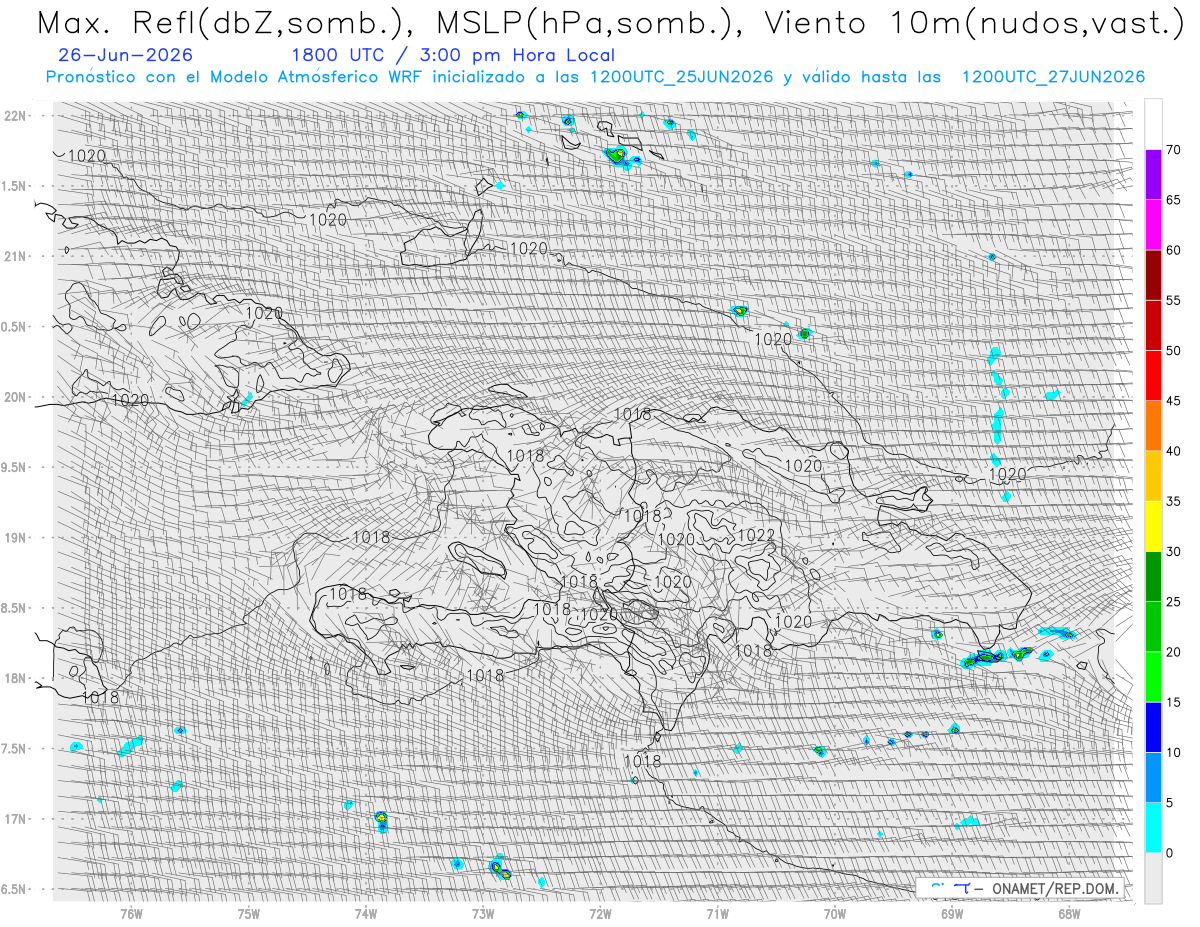The width and height of the screenshot is (1200, 927).
Task: Click the purple 65–70 dBZ colorbar segment
Action: pos(1153,174)
